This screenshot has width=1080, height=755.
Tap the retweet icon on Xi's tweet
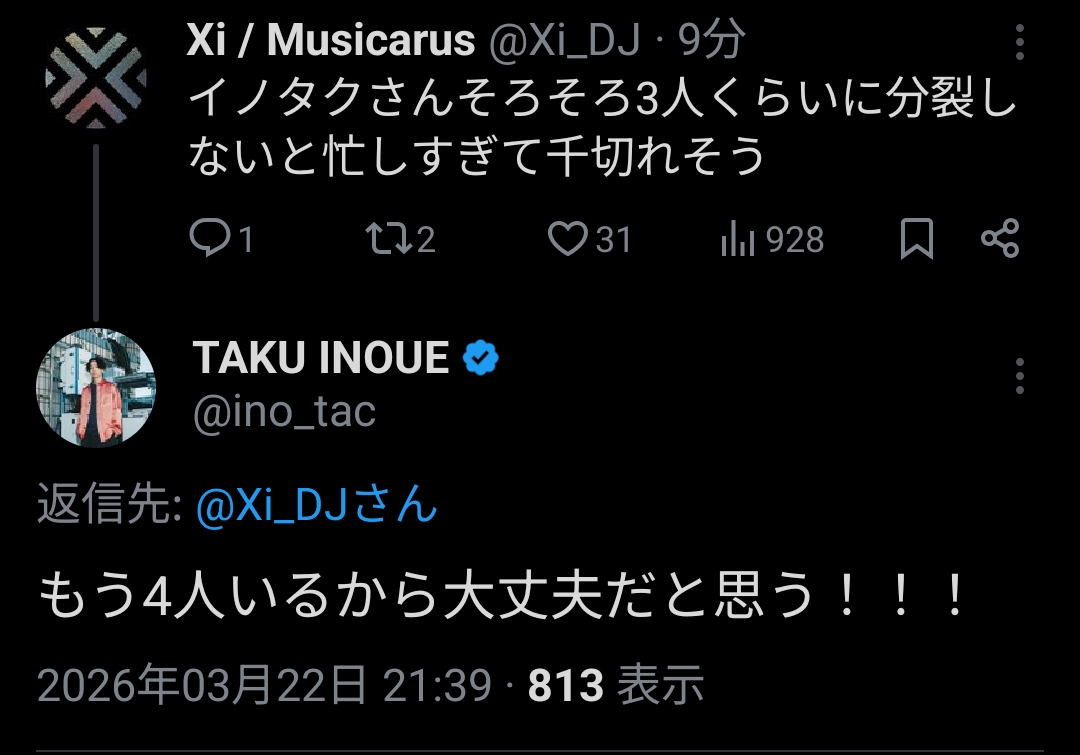pos(383,240)
